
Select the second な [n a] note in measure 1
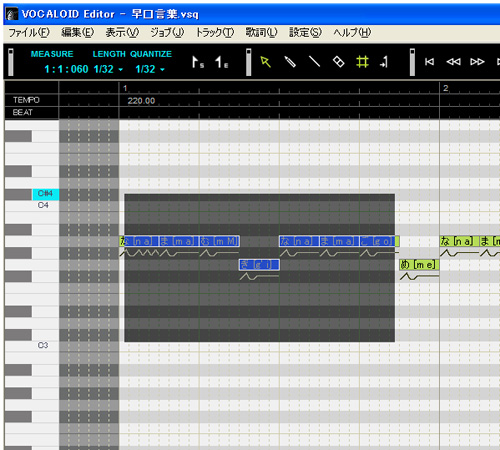(299, 241)
